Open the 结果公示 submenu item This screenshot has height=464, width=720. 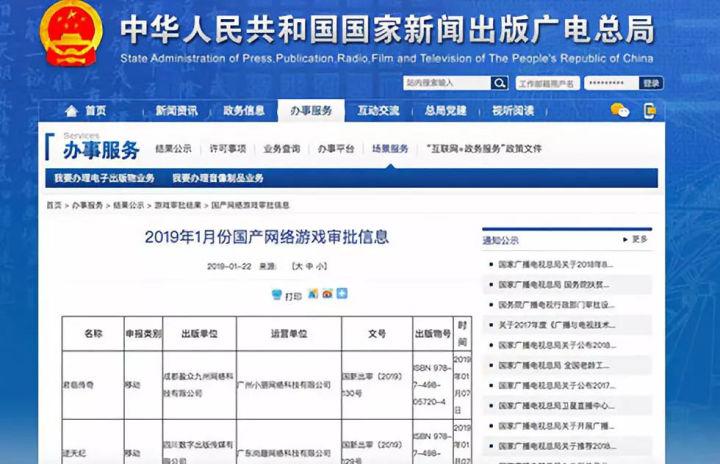point(173,149)
